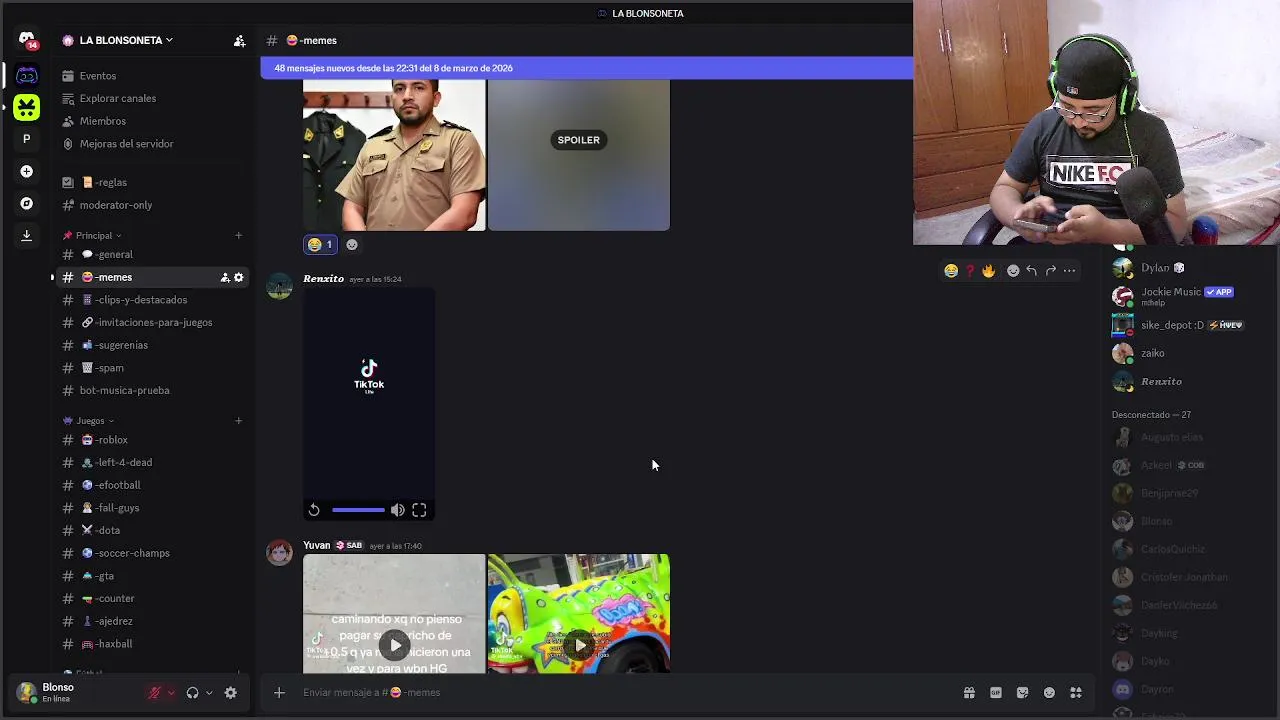The width and height of the screenshot is (1280, 720).
Task: Add a server with plus icon
Action: [27, 171]
